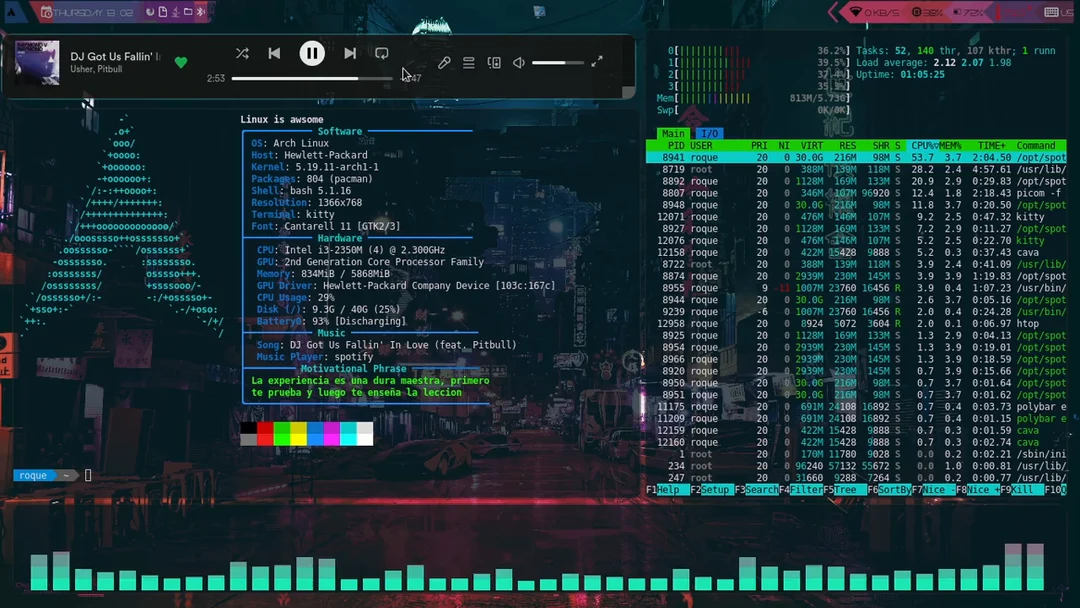Click the Arch logo in the top-left corner

tap(12, 10)
